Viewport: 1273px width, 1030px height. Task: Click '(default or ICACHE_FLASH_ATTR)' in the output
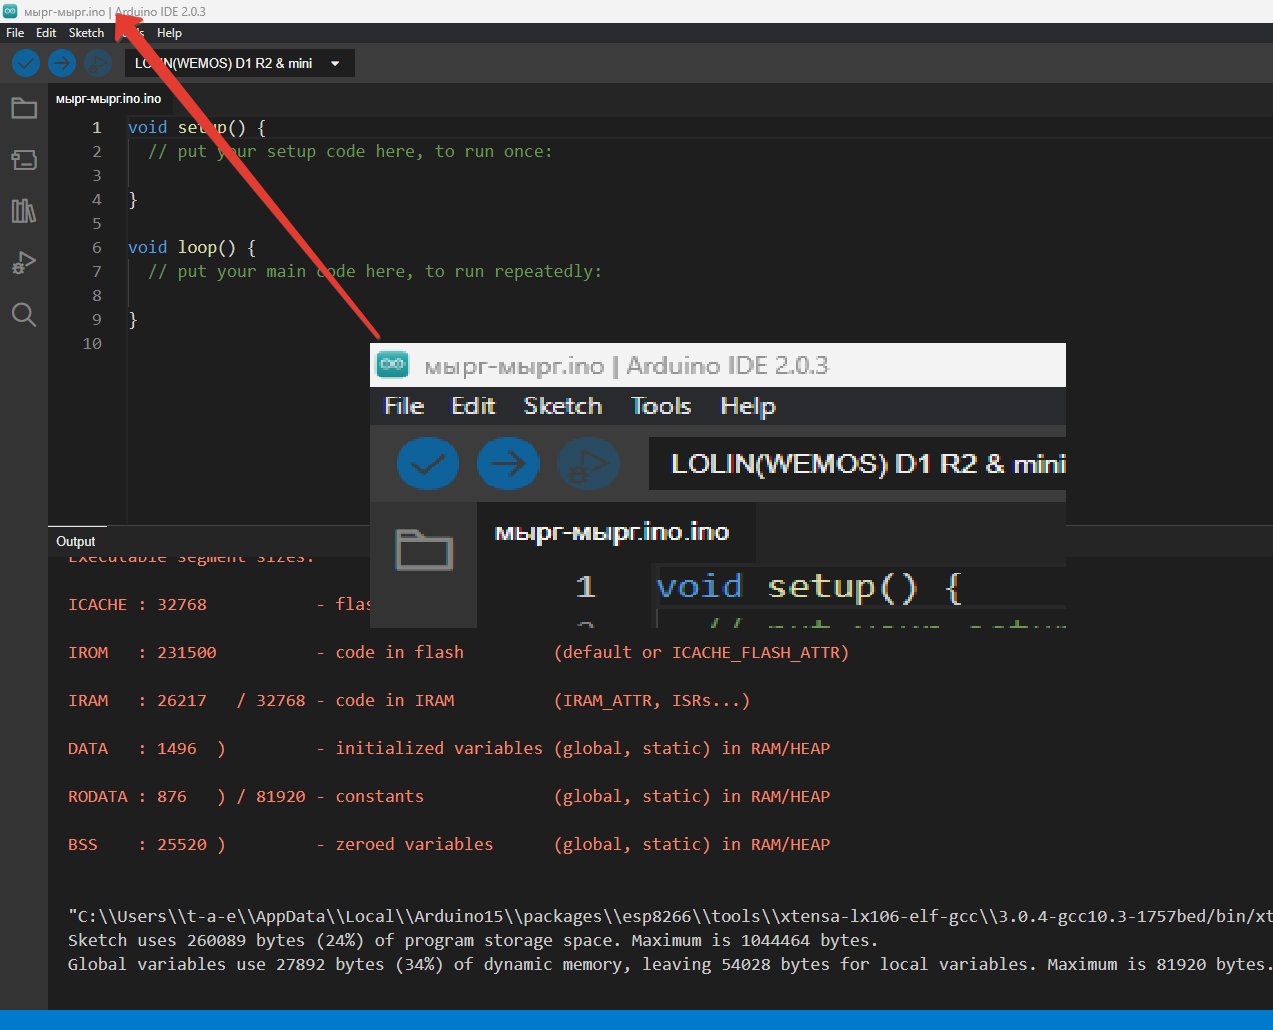pyautogui.click(x=701, y=652)
